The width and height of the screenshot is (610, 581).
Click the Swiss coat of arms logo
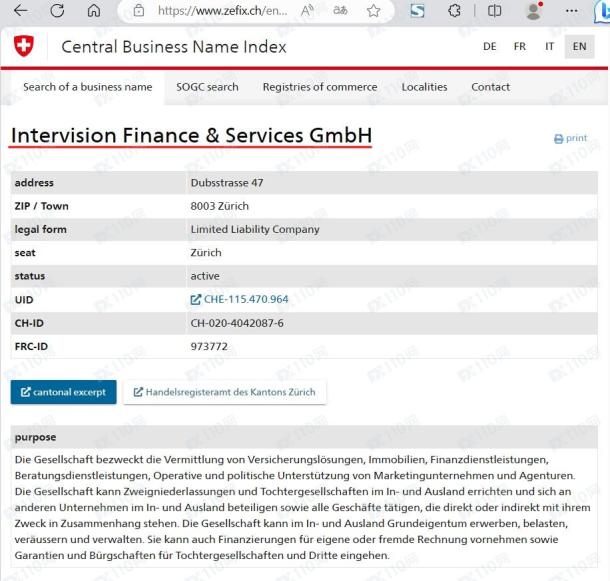click(x=24, y=46)
